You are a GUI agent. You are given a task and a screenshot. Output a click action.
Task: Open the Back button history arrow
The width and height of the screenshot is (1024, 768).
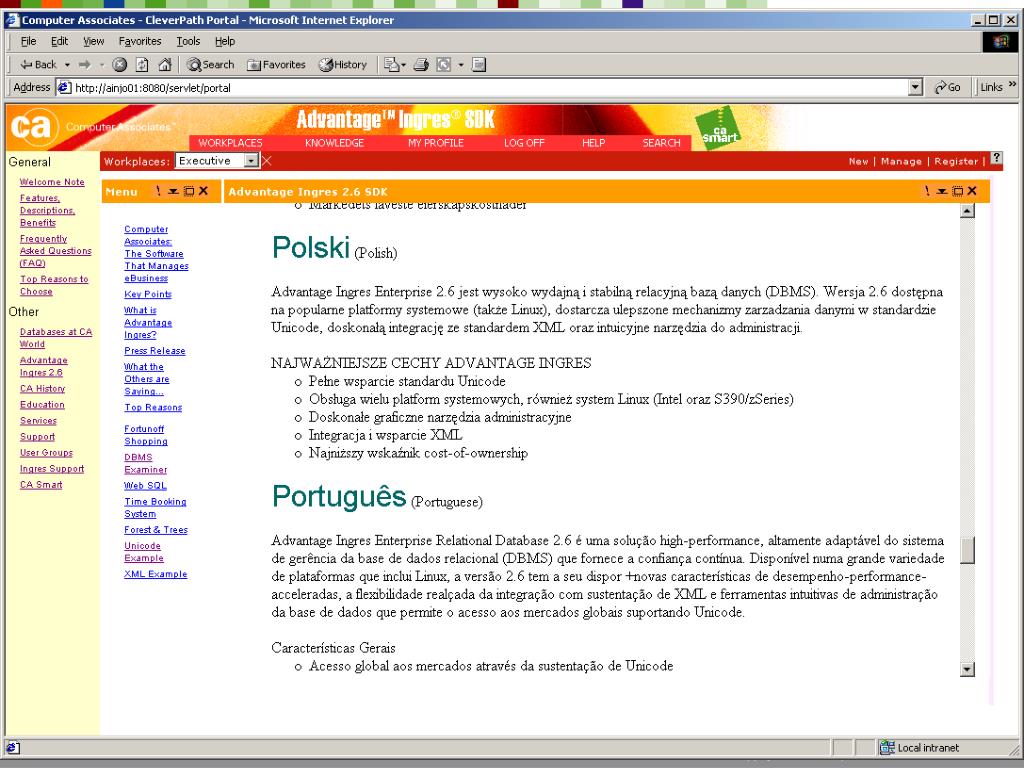click(x=67, y=65)
